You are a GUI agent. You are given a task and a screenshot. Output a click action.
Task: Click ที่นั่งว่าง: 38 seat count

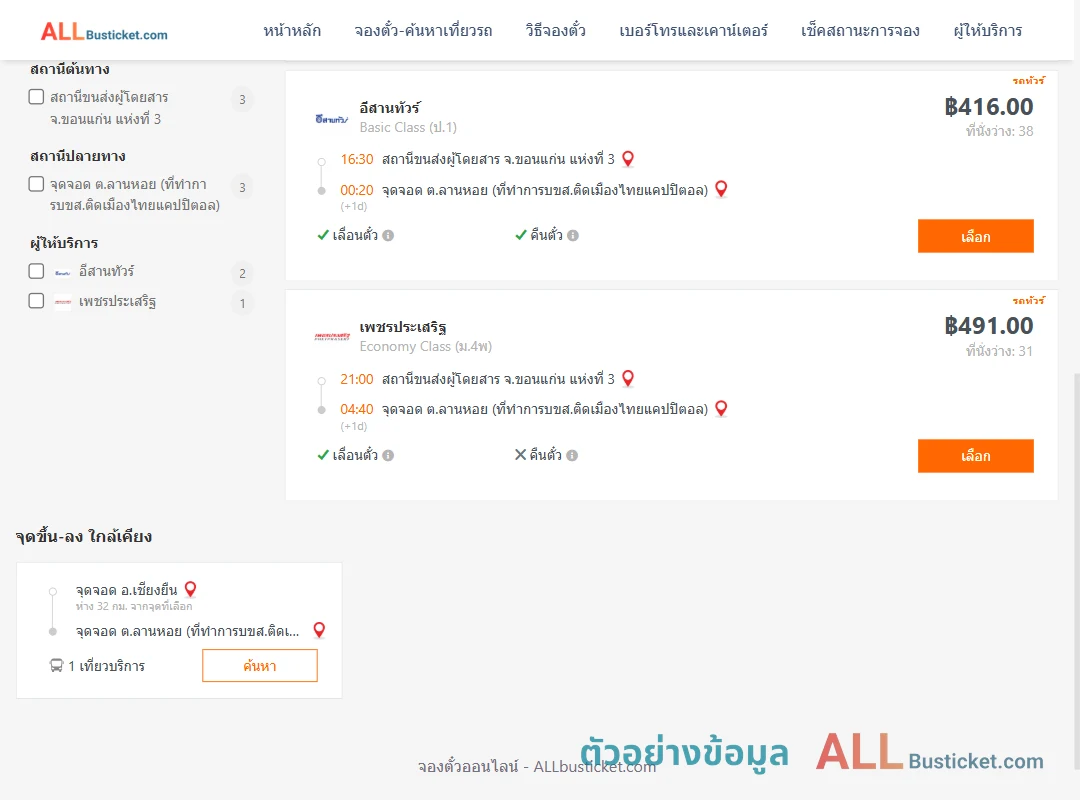(x=999, y=131)
